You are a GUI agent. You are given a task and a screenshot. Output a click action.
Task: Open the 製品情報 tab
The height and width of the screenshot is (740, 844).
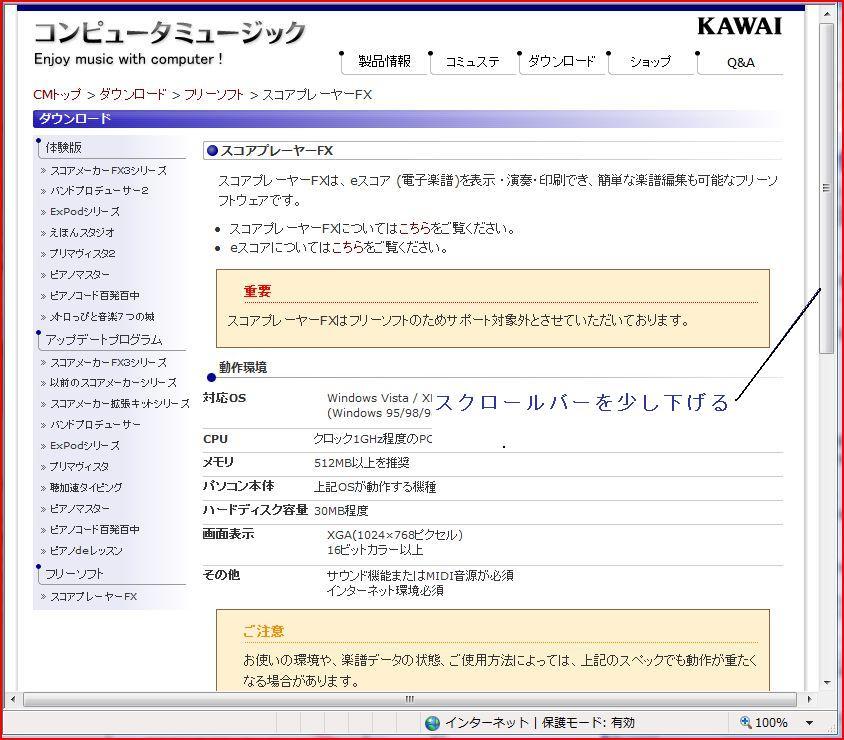[384, 62]
